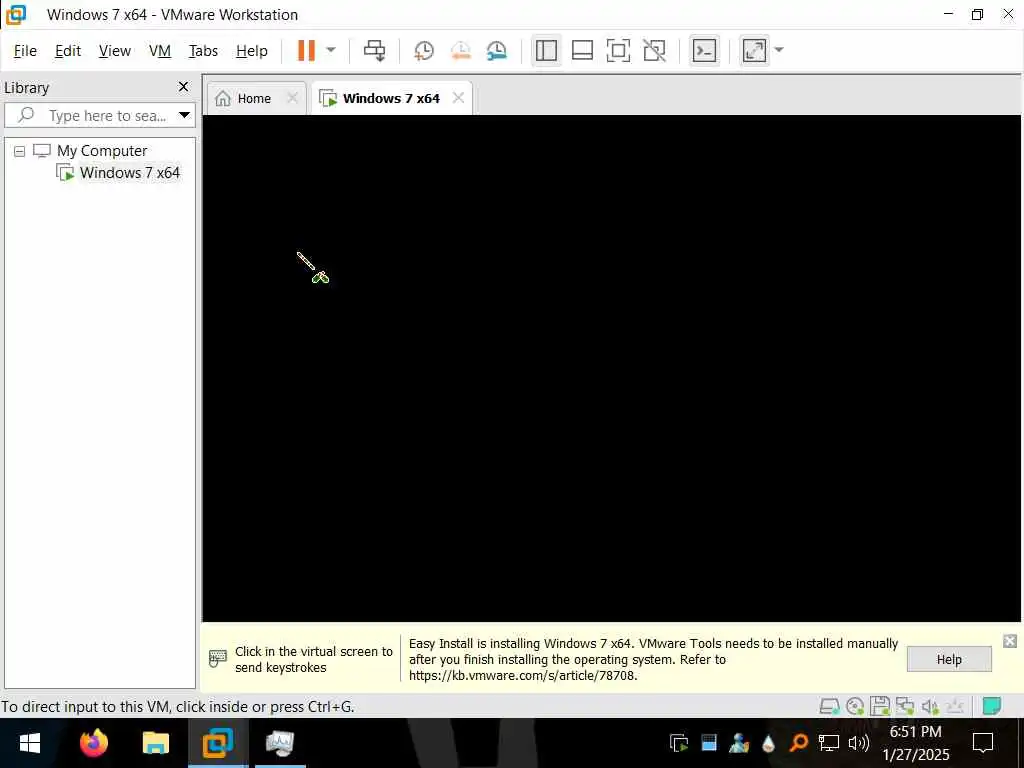Open the Windows notification center
The image size is (1024, 768).
tap(983, 743)
